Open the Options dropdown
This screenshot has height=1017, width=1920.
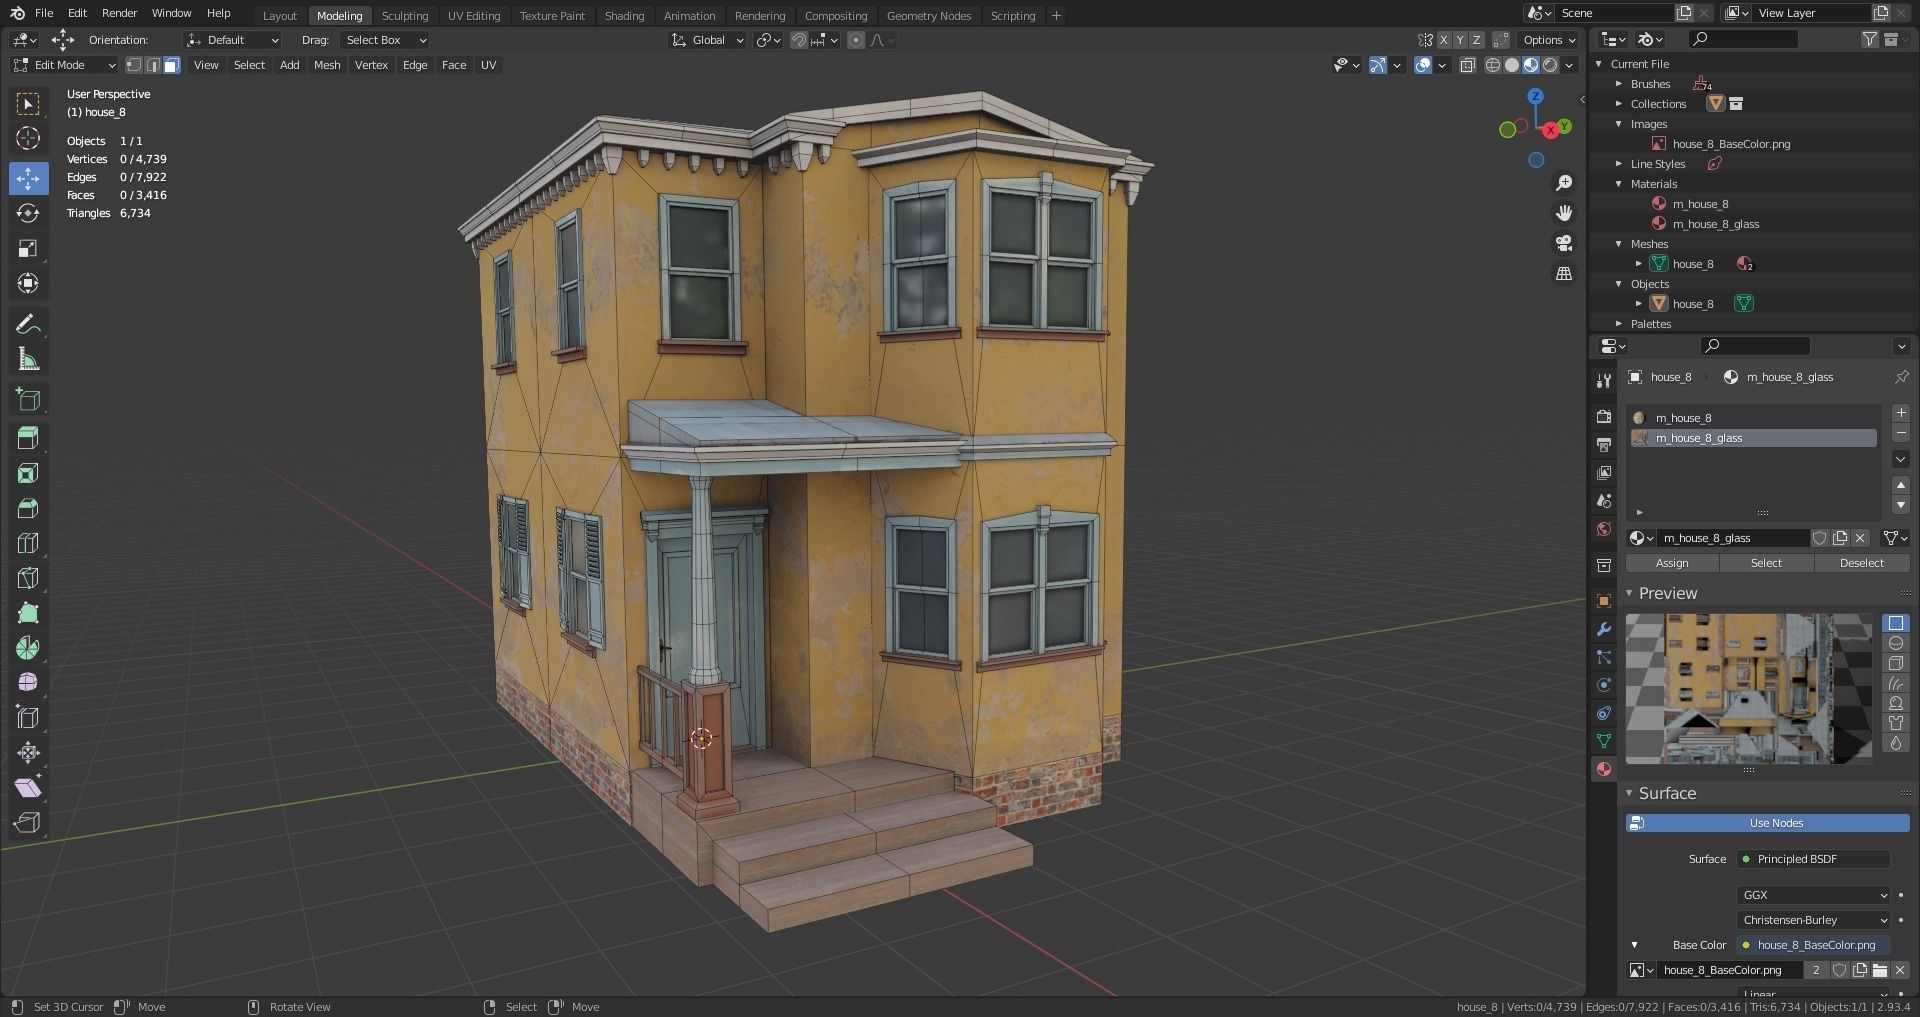pyautogui.click(x=1548, y=40)
